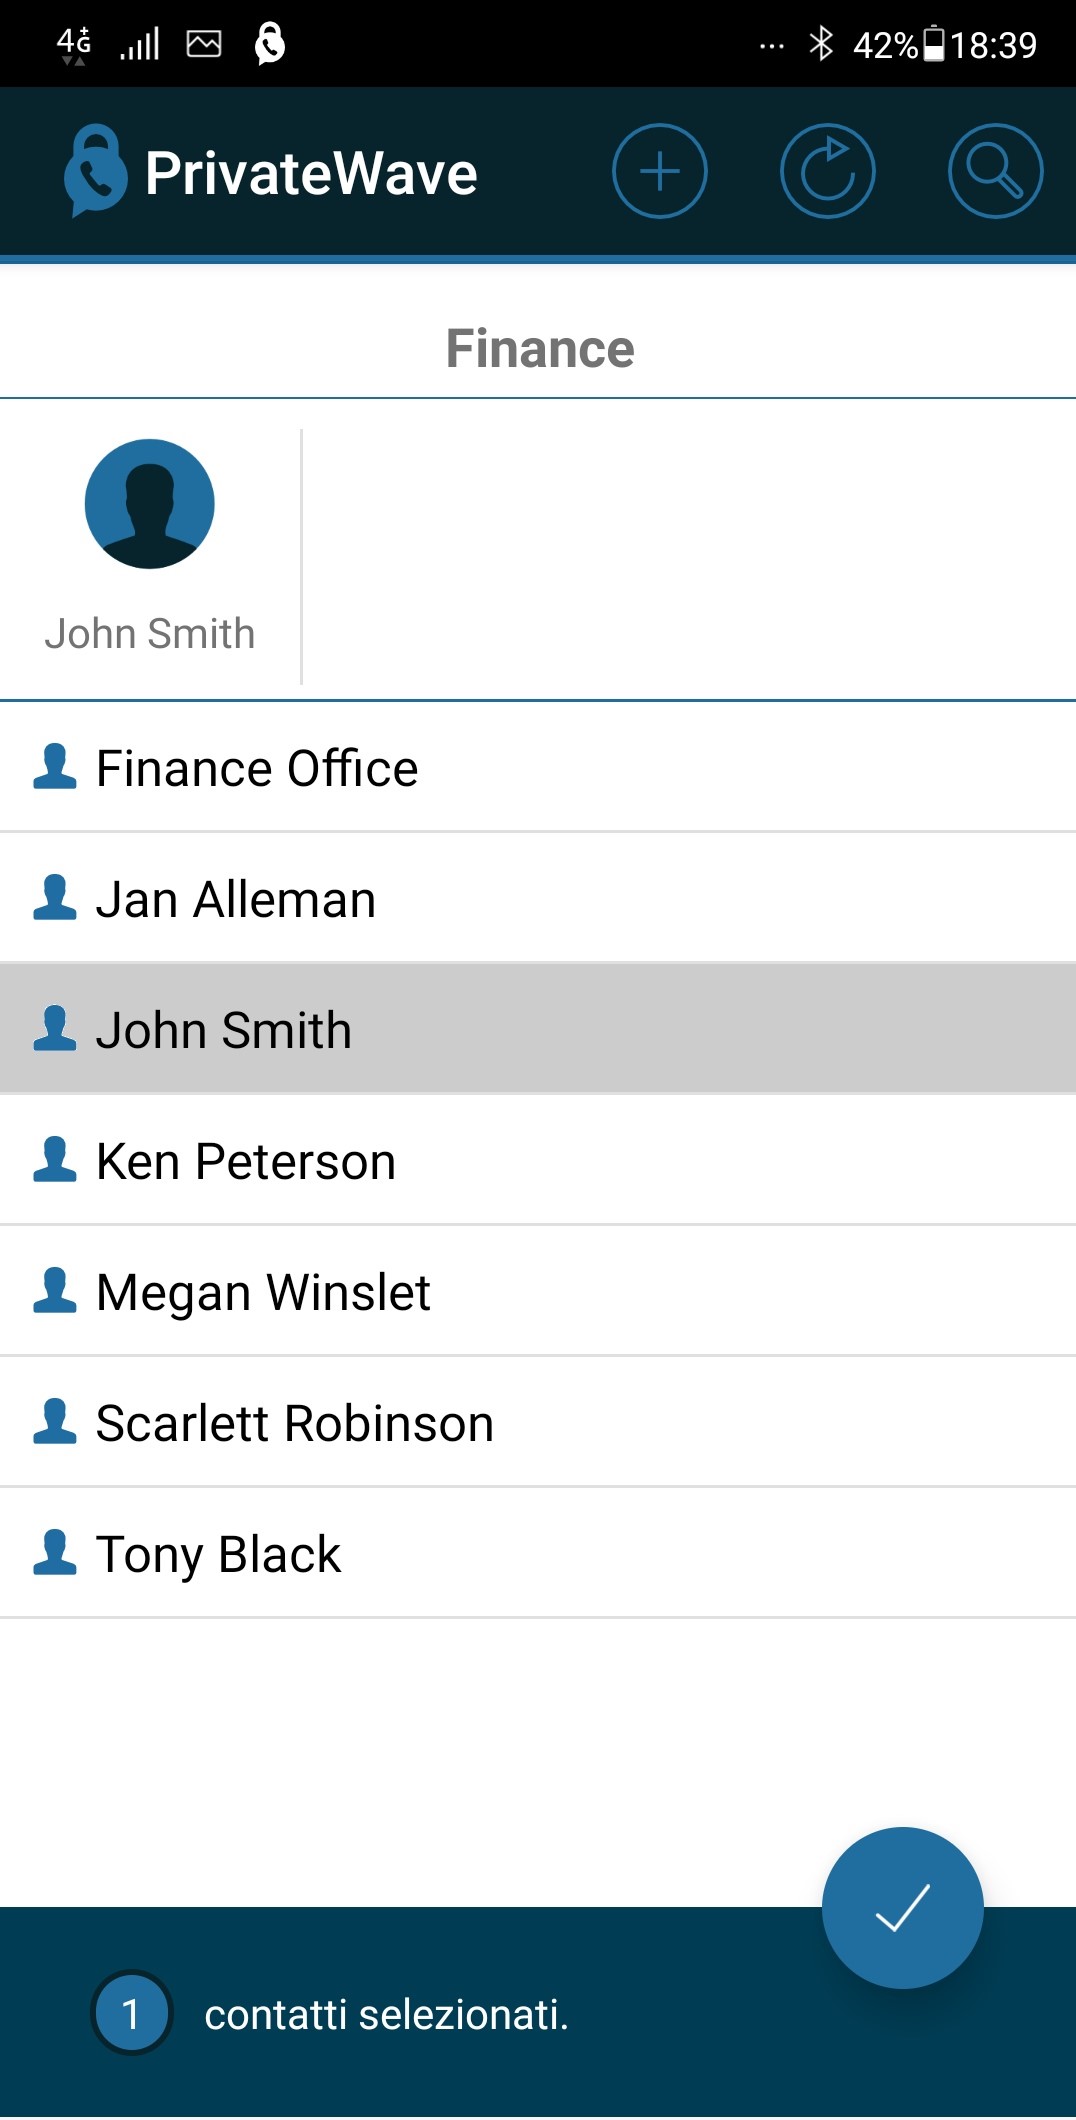
Task: Tap the Scarlett Robinson contact row
Action: click(x=538, y=1423)
